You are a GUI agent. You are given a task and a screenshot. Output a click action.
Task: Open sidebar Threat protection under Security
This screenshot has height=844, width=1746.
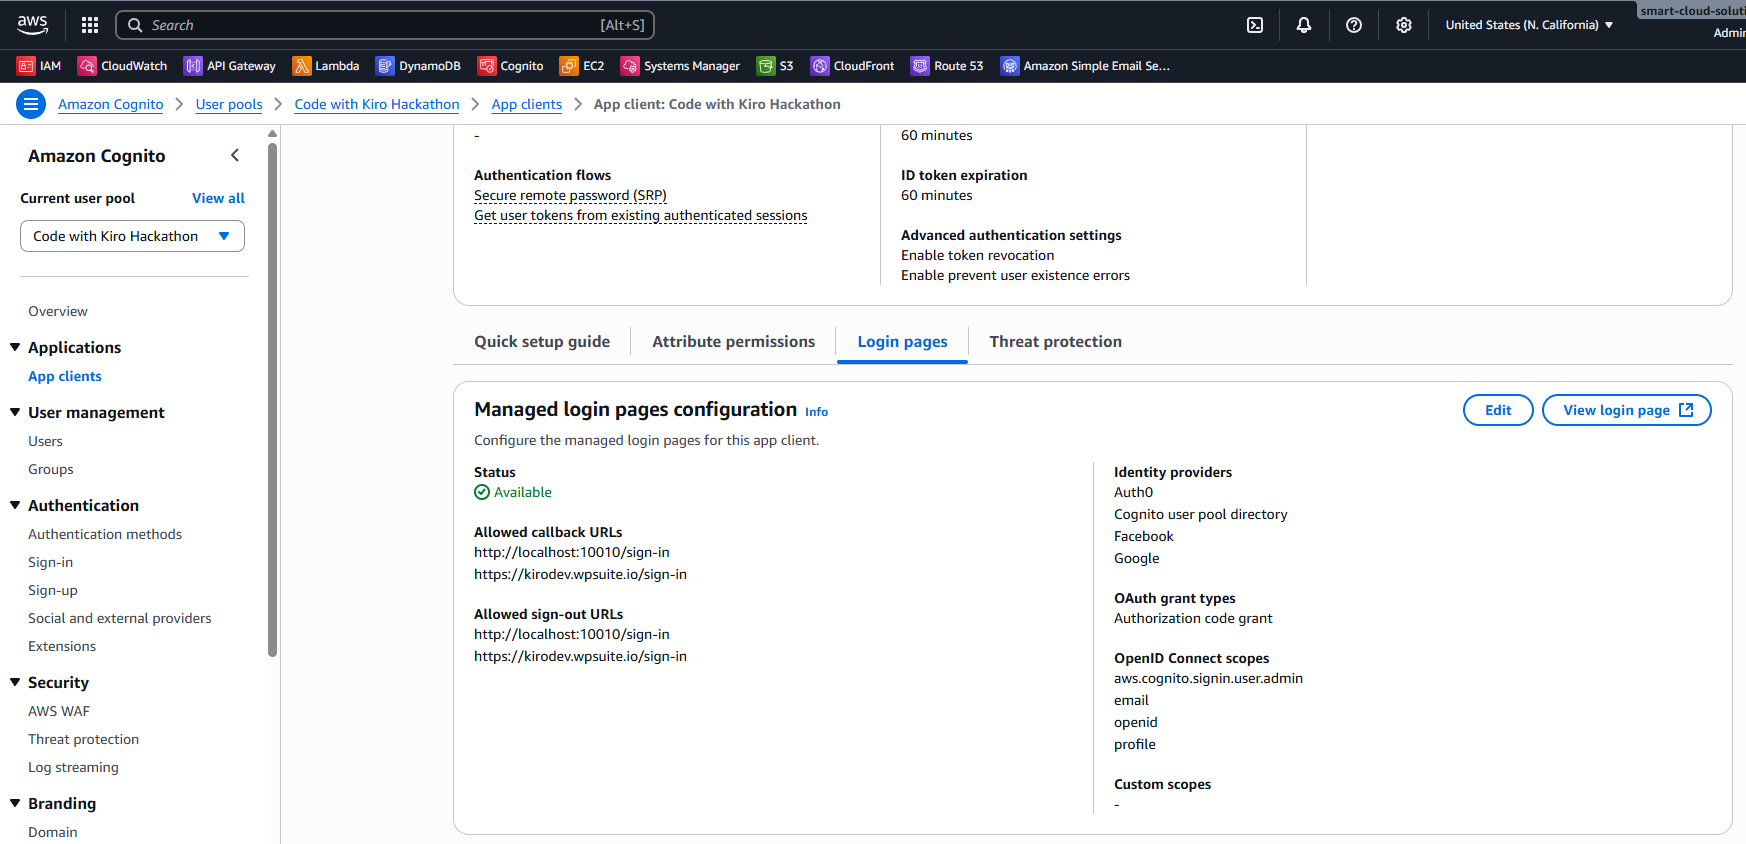[83, 739]
